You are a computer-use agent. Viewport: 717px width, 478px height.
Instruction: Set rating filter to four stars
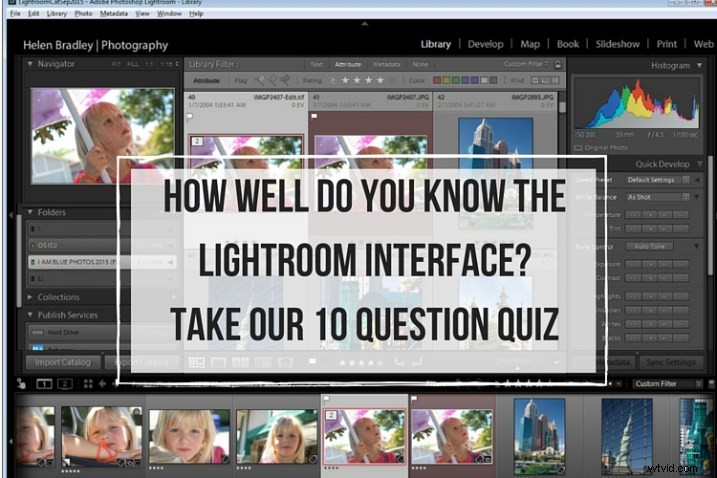click(x=380, y=81)
